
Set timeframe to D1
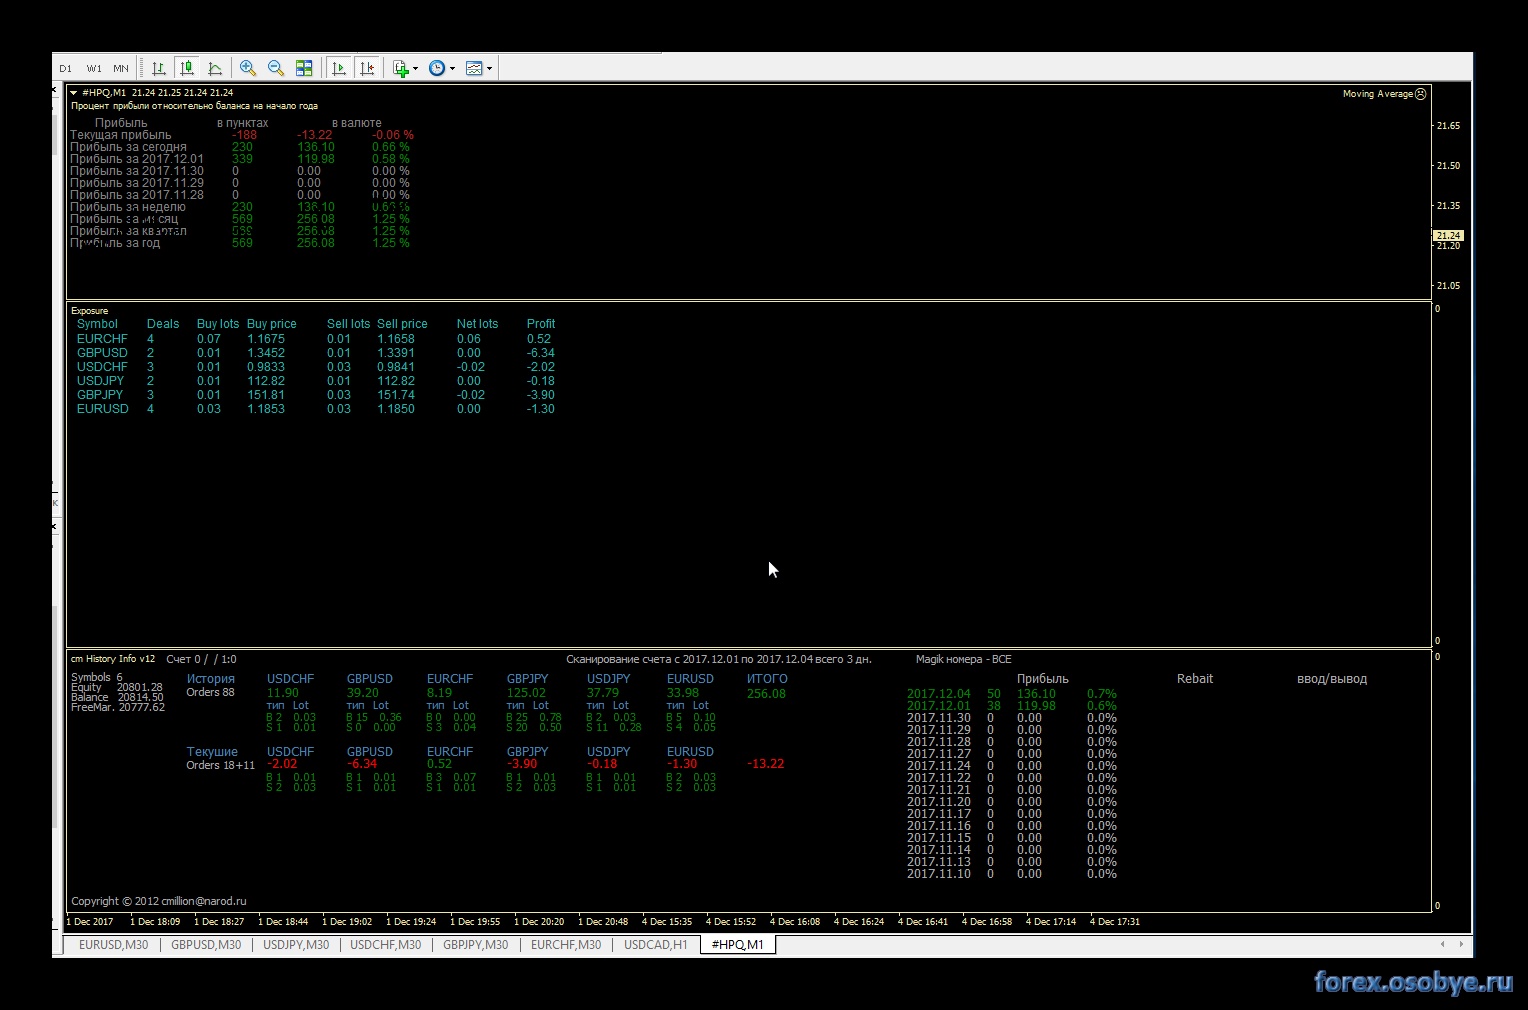pyautogui.click(x=66, y=69)
